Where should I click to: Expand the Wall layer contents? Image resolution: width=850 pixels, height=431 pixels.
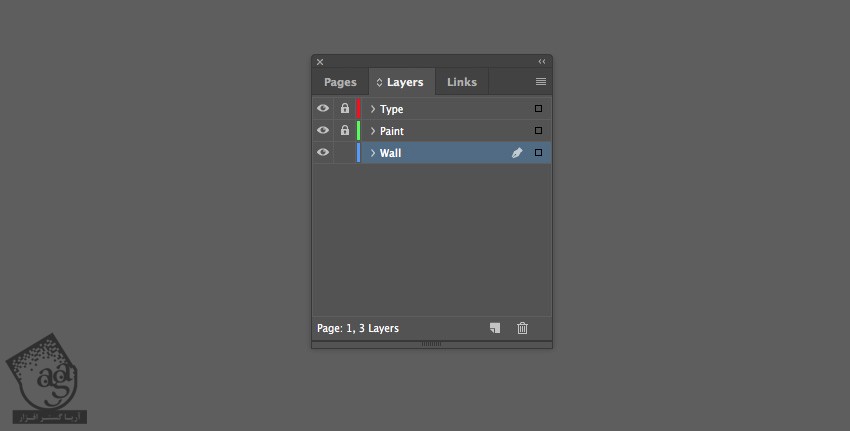[x=373, y=153]
